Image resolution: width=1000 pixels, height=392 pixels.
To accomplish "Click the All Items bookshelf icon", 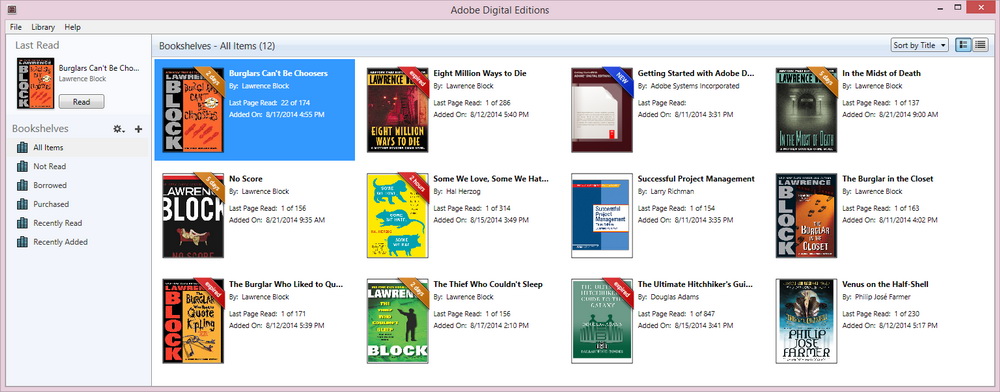I will tap(22, 147).
